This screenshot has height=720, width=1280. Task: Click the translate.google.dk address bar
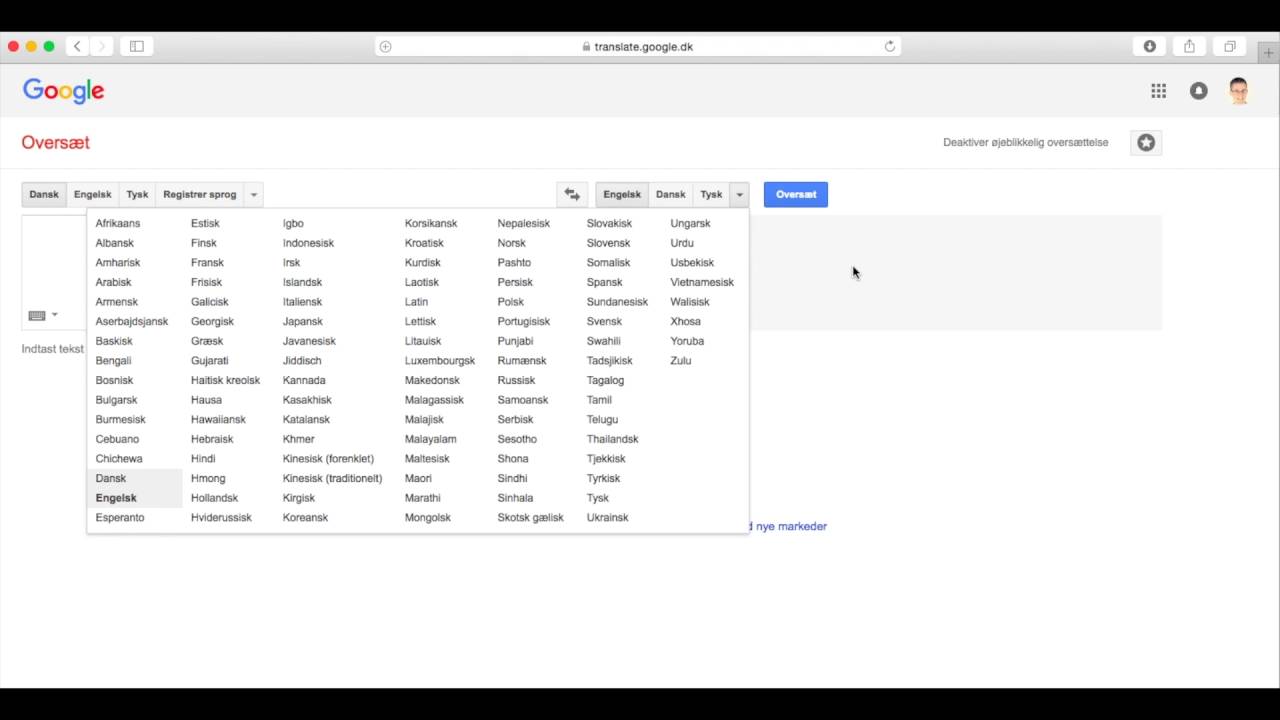click(x=637, y=46)
